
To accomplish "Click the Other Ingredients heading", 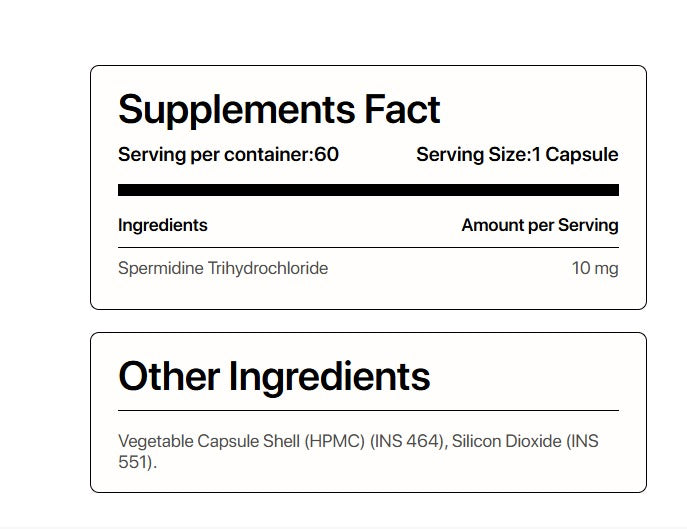I will (274, 376).
